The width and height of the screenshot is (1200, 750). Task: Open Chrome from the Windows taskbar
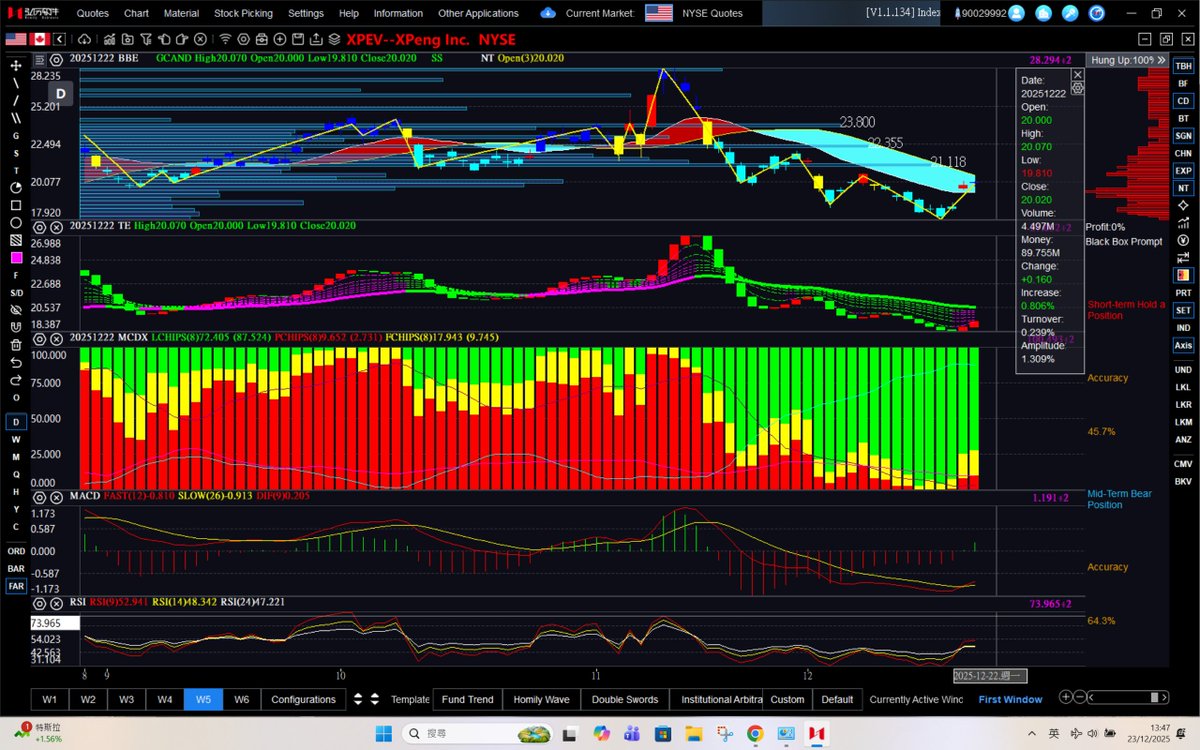pos(754,734)
